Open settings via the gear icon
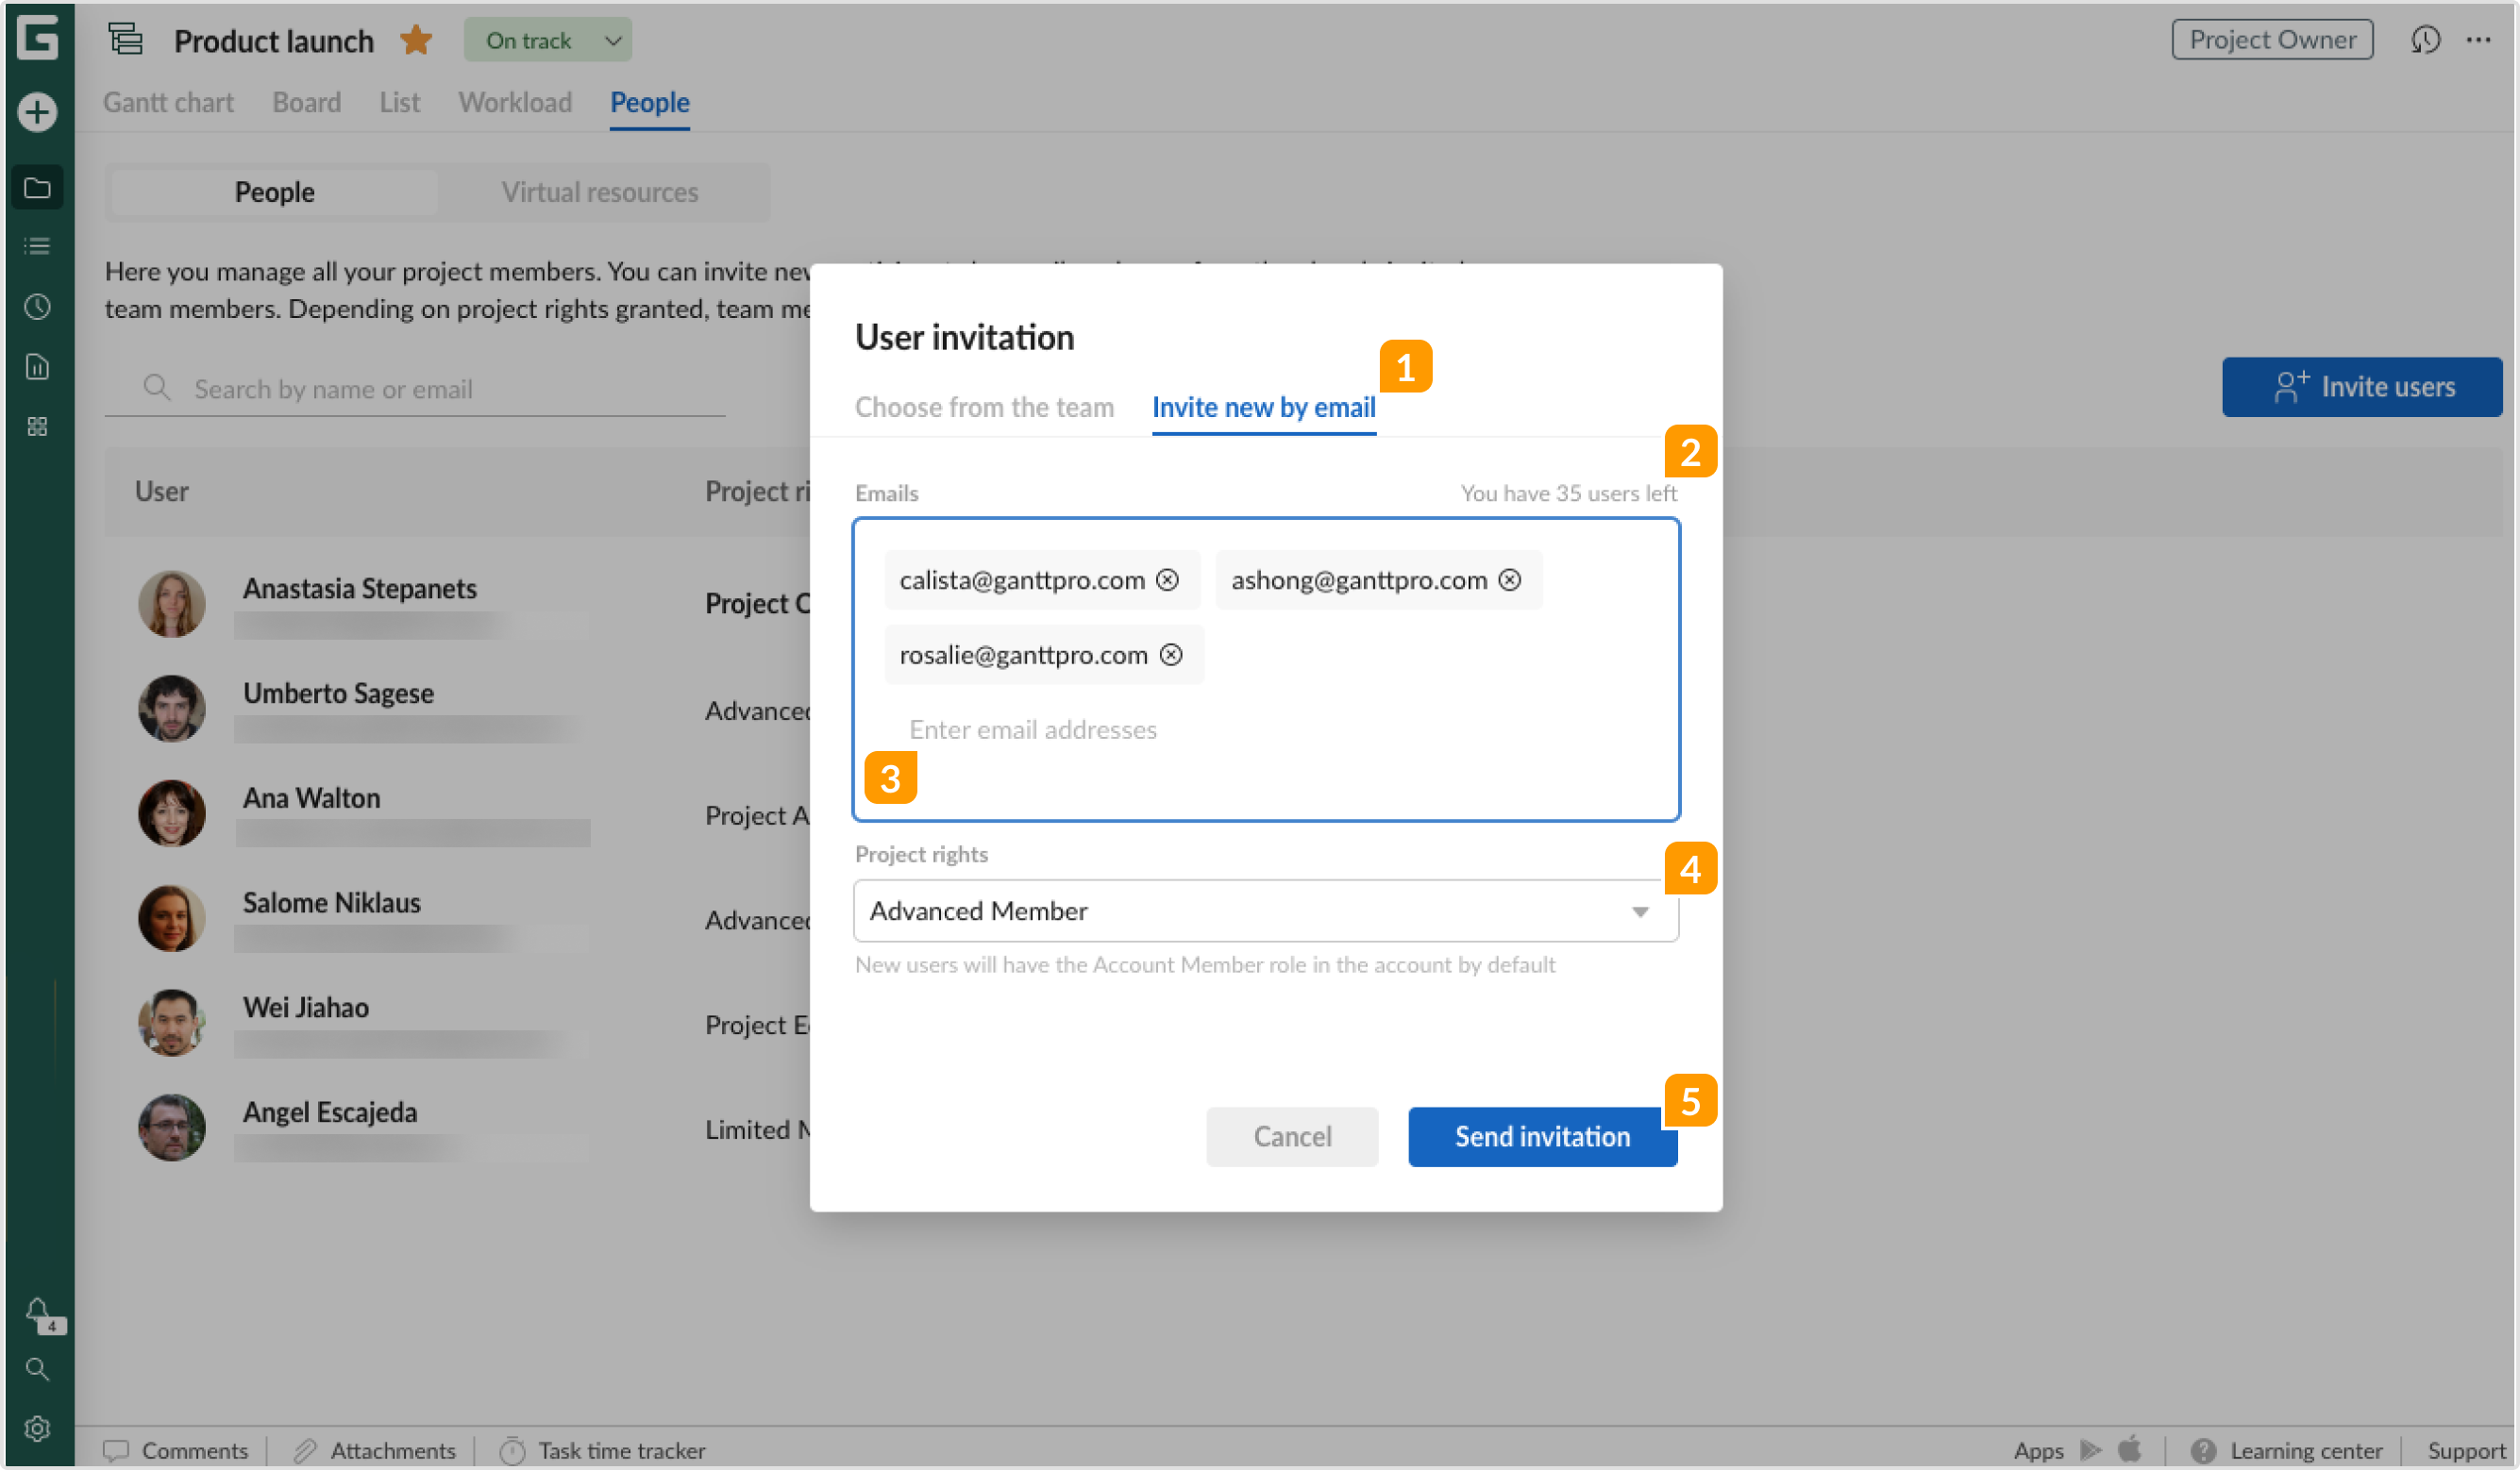 [x=37, y=1428]
